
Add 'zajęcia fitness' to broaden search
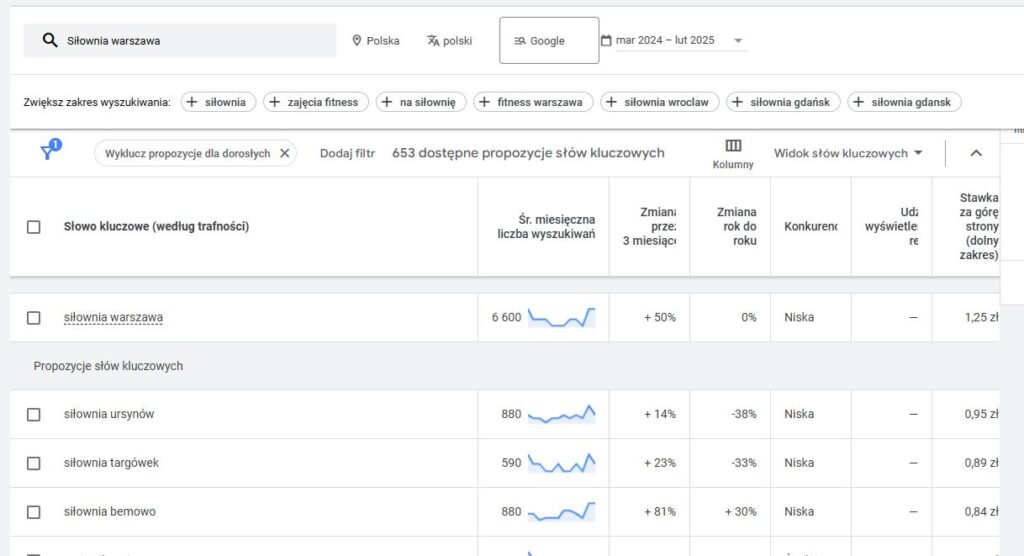(316, 102)
